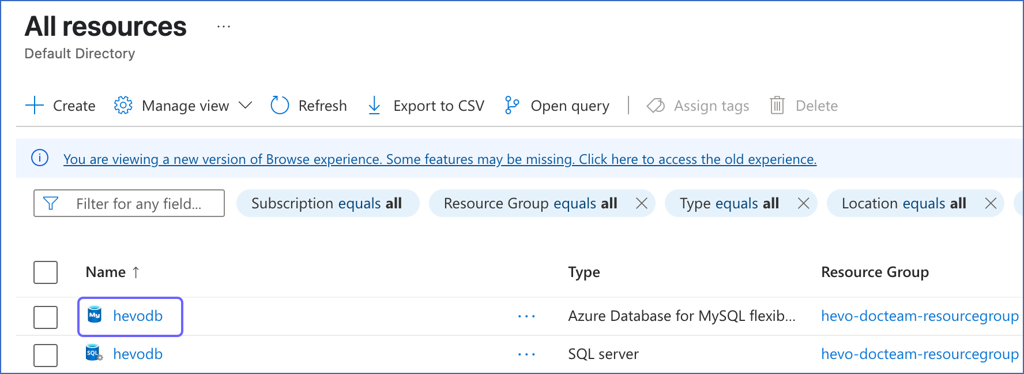1024x374 pixels.
Task: Click the Create toolbar label
Action: (74, 106)
